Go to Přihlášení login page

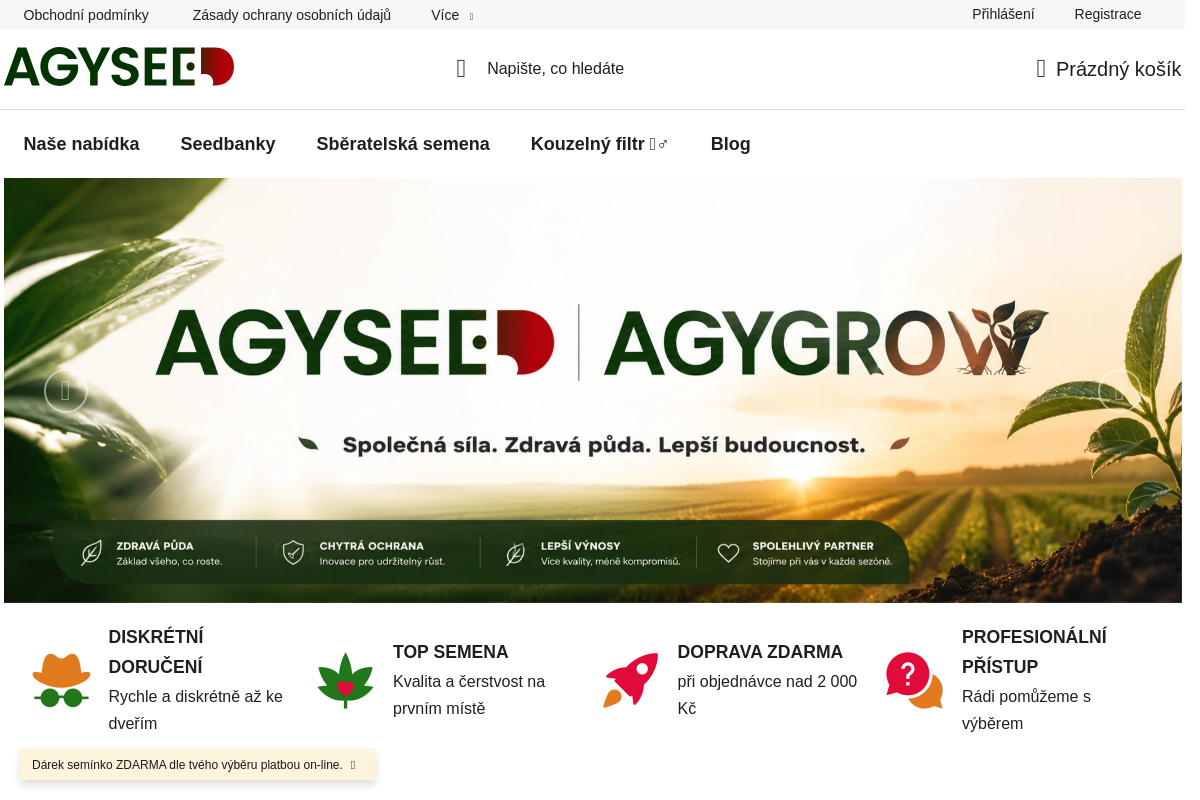pos(1003,14)
